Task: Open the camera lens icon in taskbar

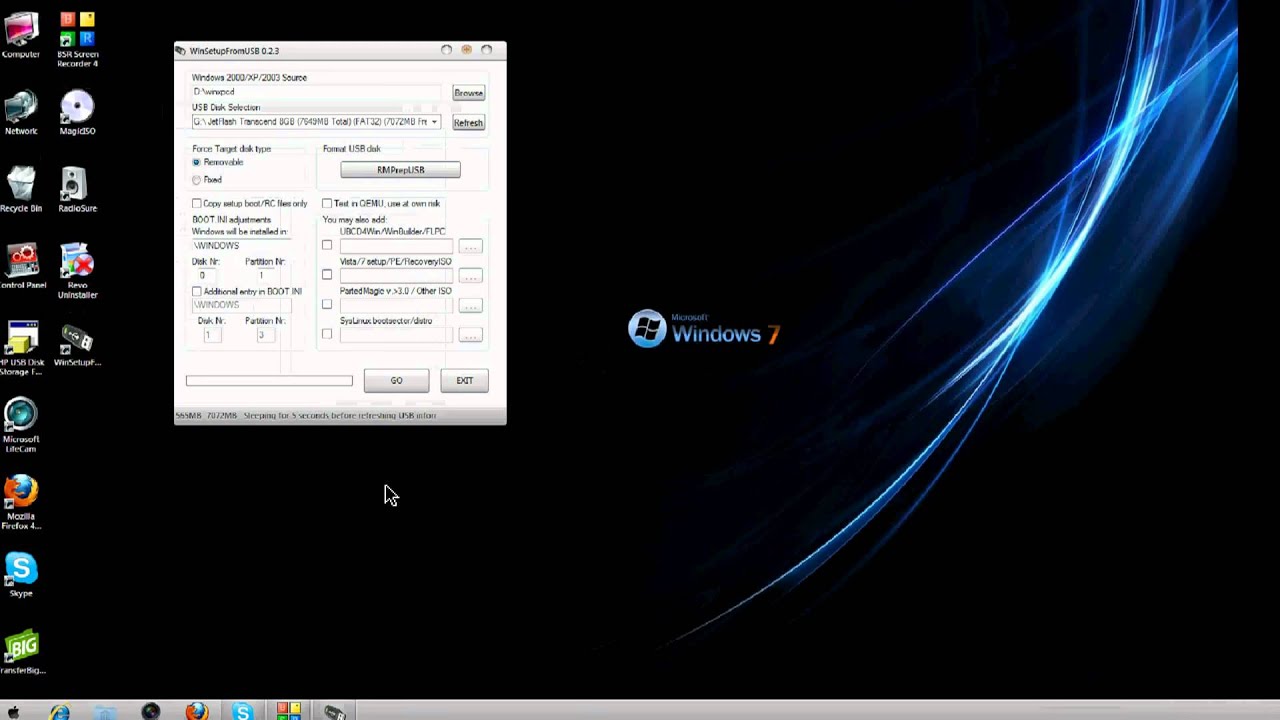Action: [x=151, y=711]
